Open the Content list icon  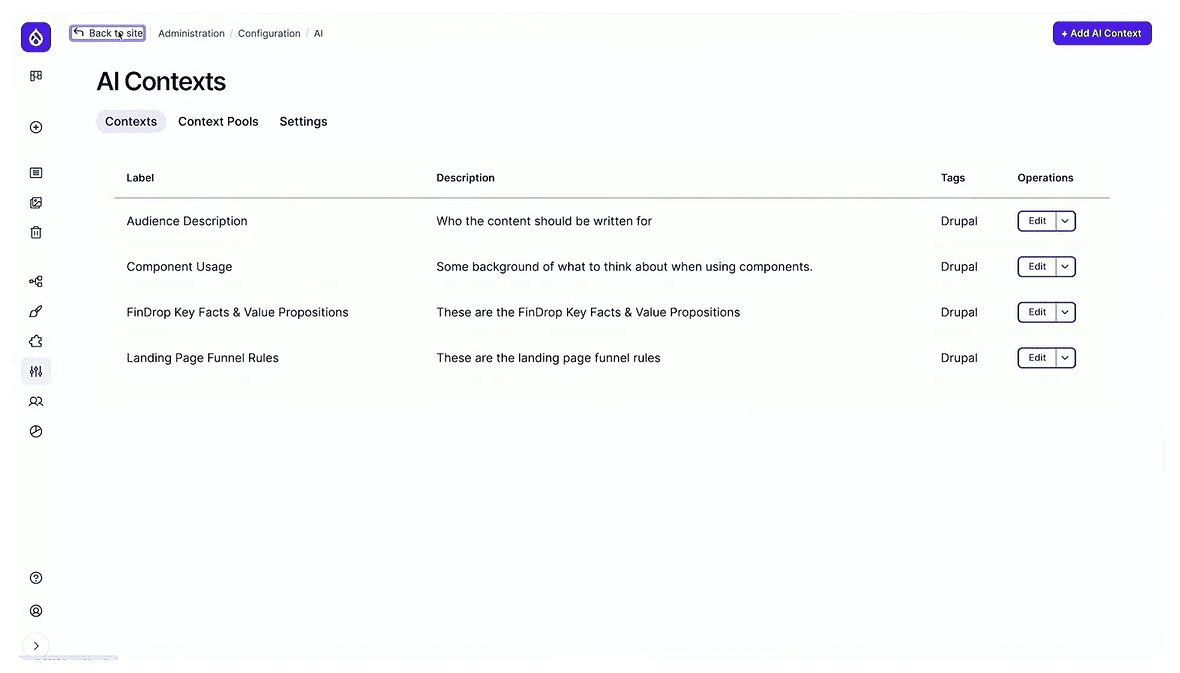(x=36, y=172)
